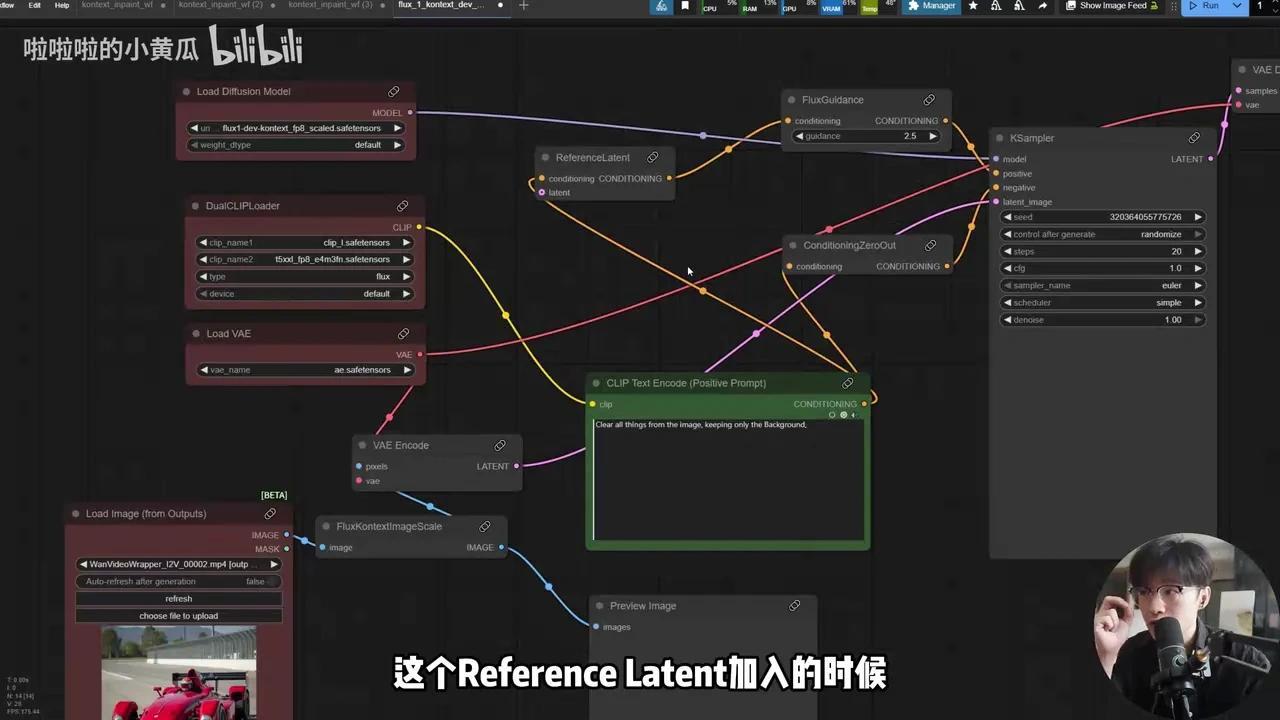The width and height of the screenshot is (1280, 720).
Task: Click the choose file to upload button
Action: click(178, 615)
